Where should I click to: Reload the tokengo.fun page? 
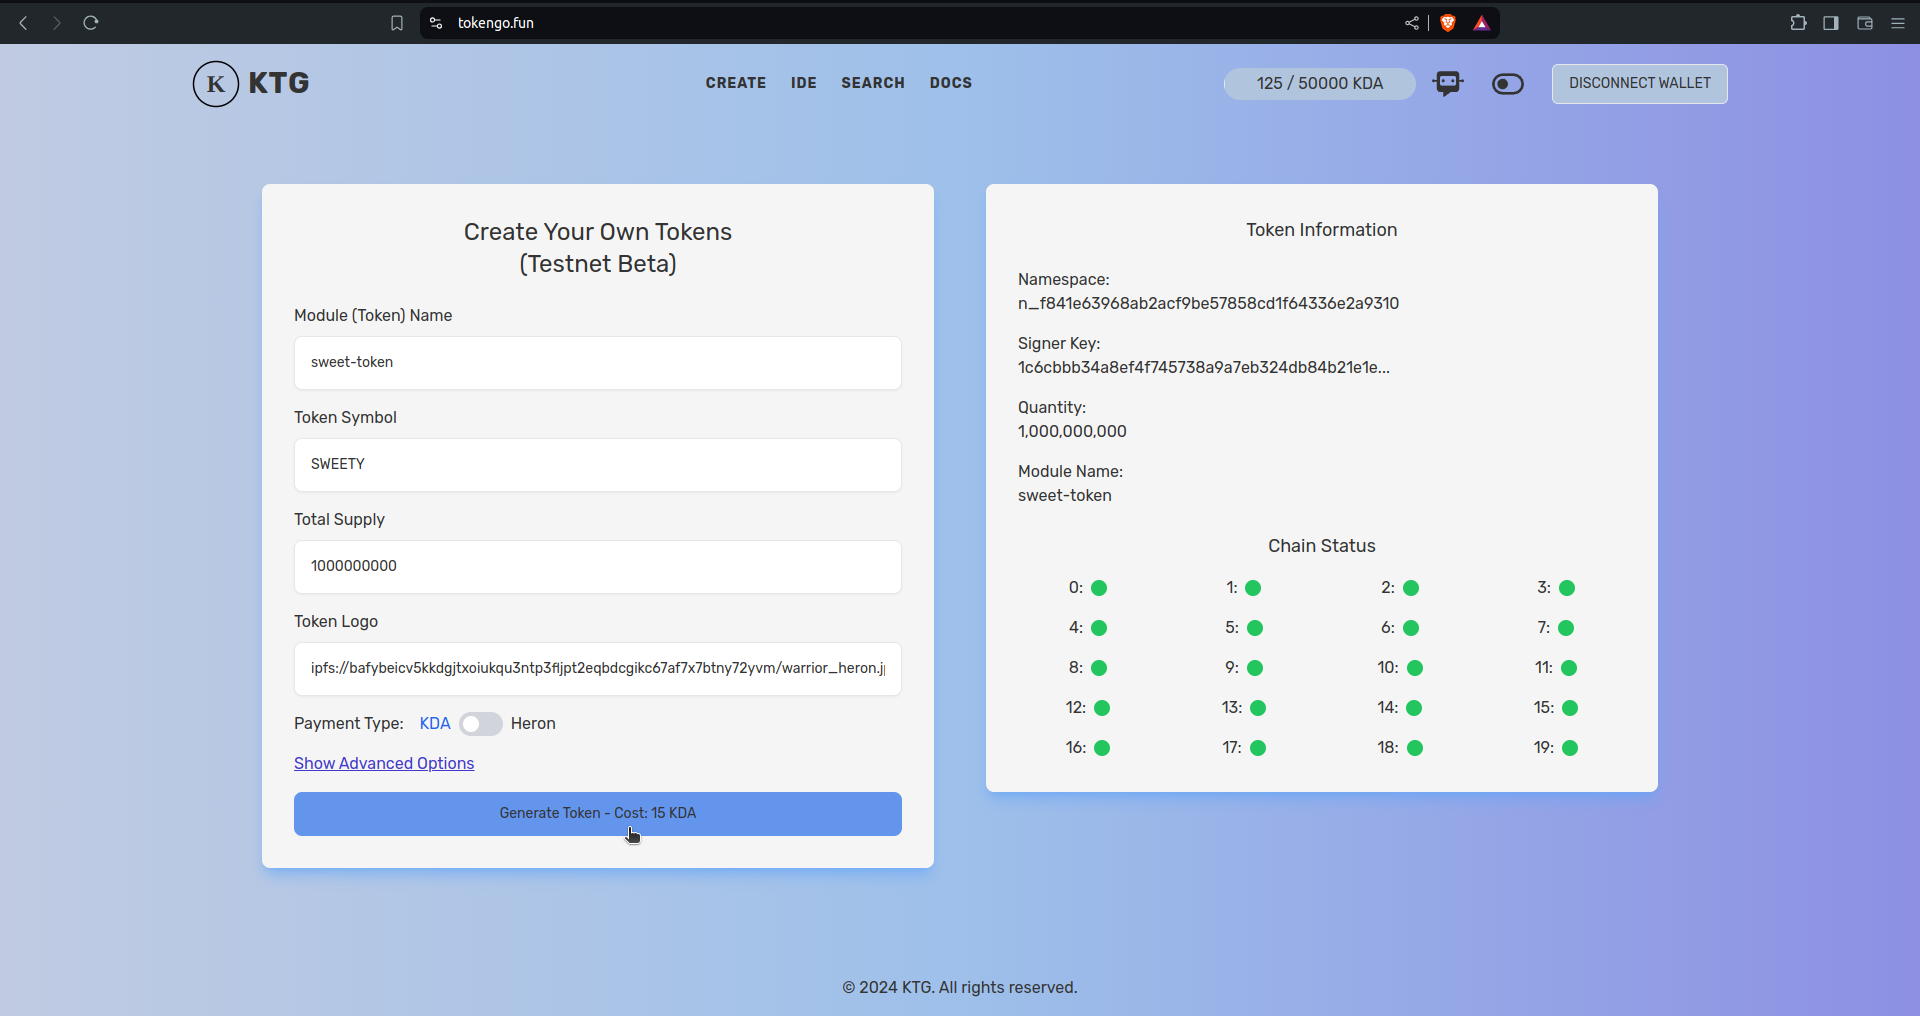click(x=91, y=23)
